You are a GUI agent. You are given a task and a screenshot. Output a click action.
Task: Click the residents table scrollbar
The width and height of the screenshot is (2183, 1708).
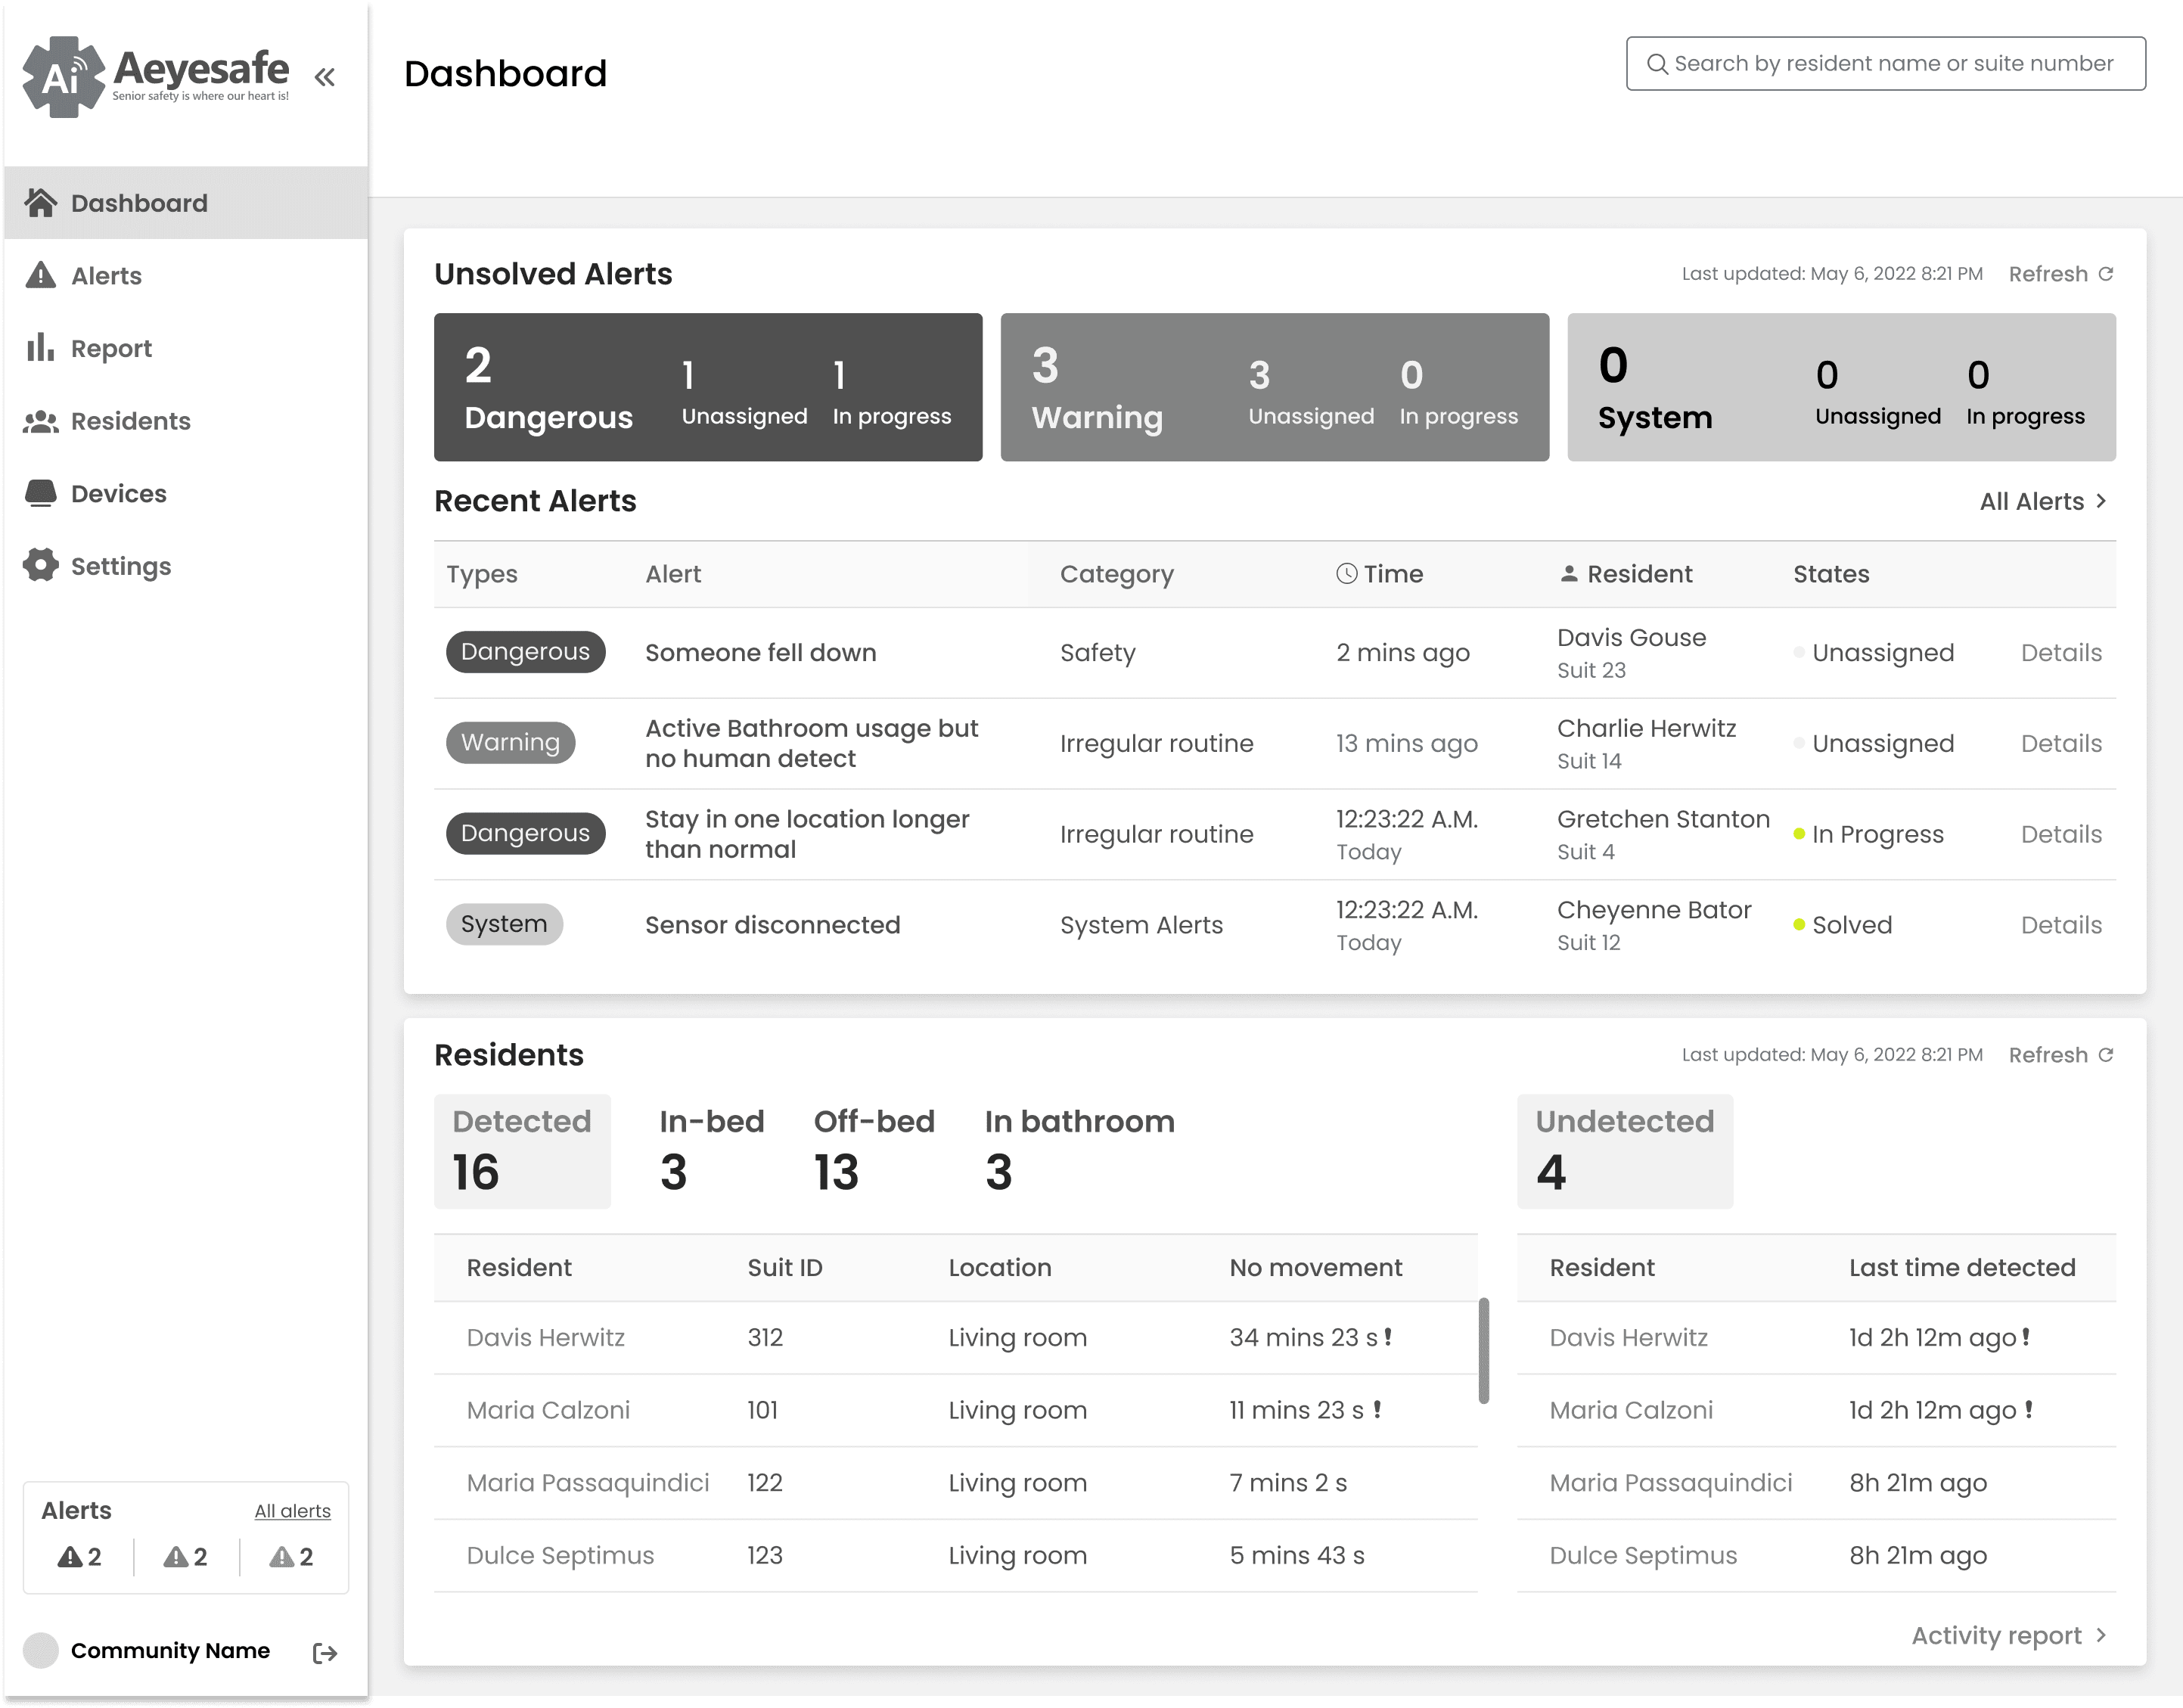[1484, 1350]
